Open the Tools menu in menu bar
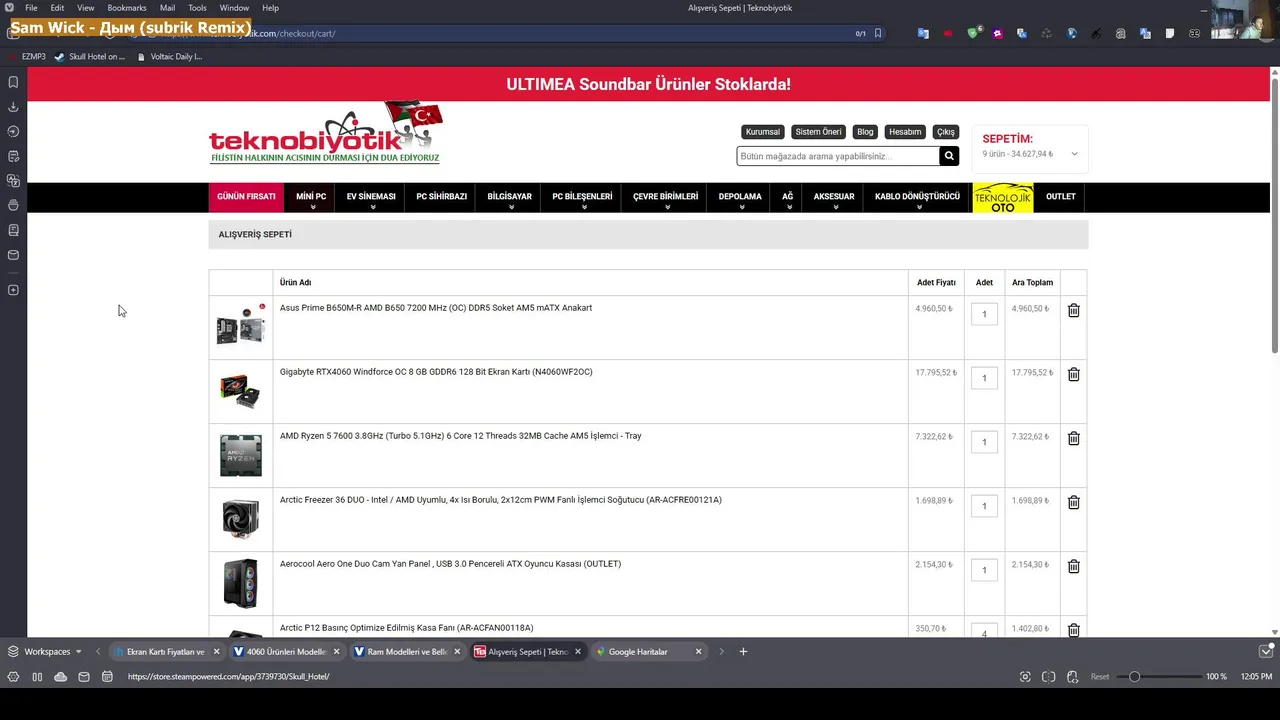 pyautogui.click(x=197, y=8)
